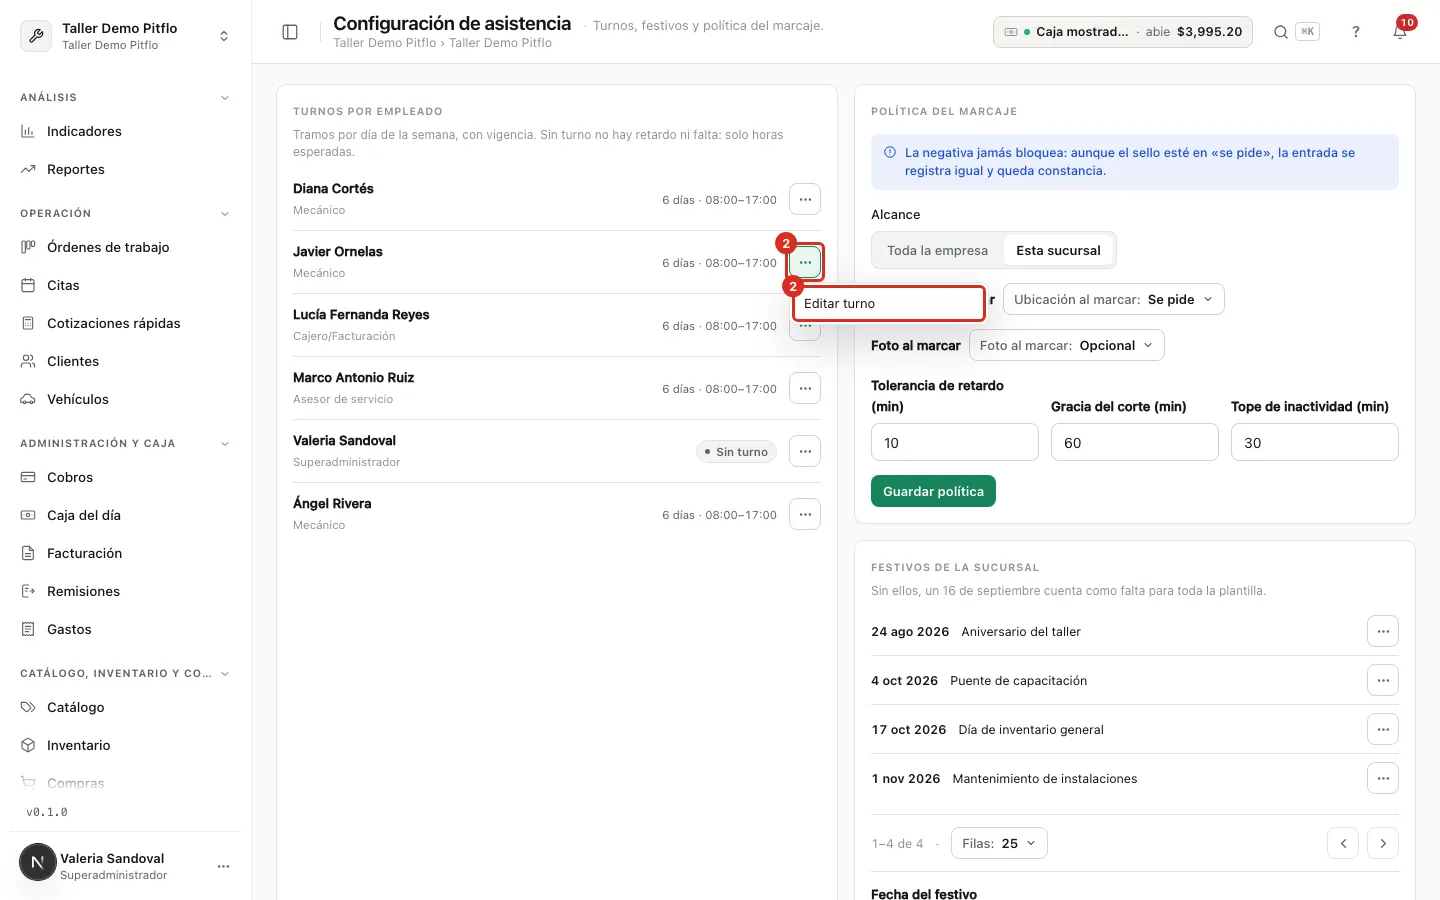Collapse the Análisis sidebar section
The image size is (1440, 900).
tap(225, 97)
